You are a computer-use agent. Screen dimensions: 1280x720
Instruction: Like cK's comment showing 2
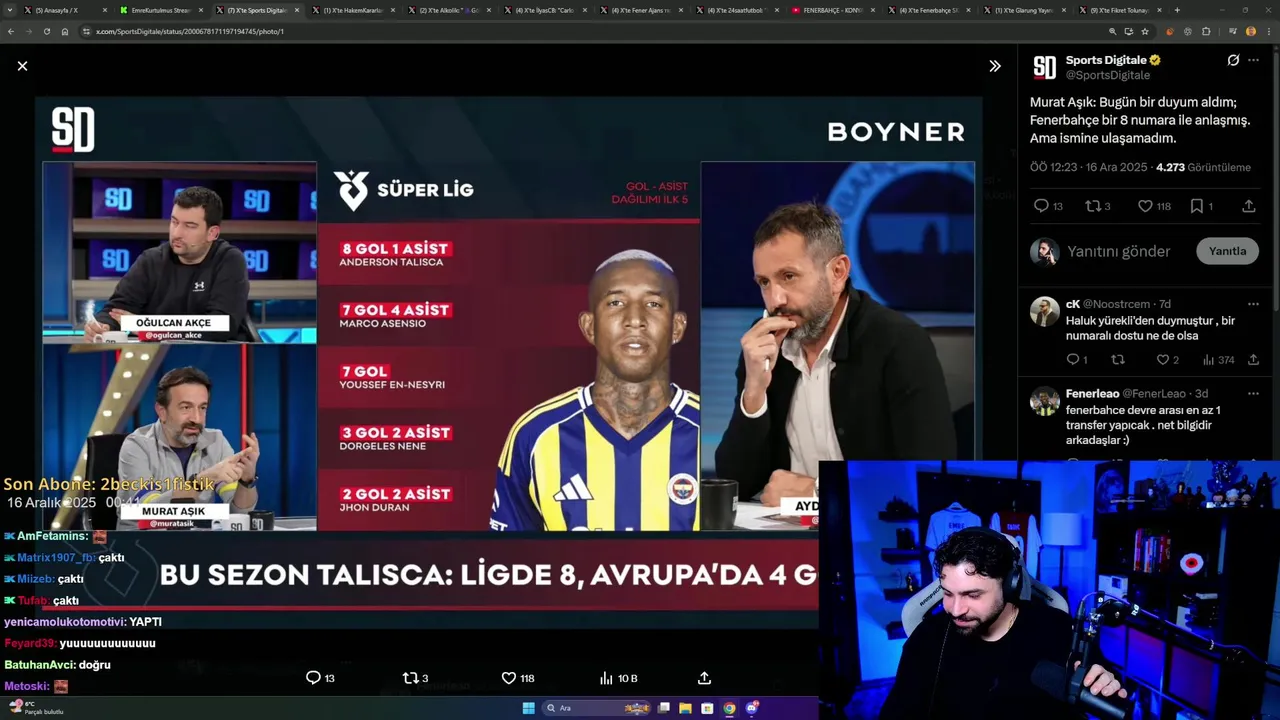coord(1167,360)
